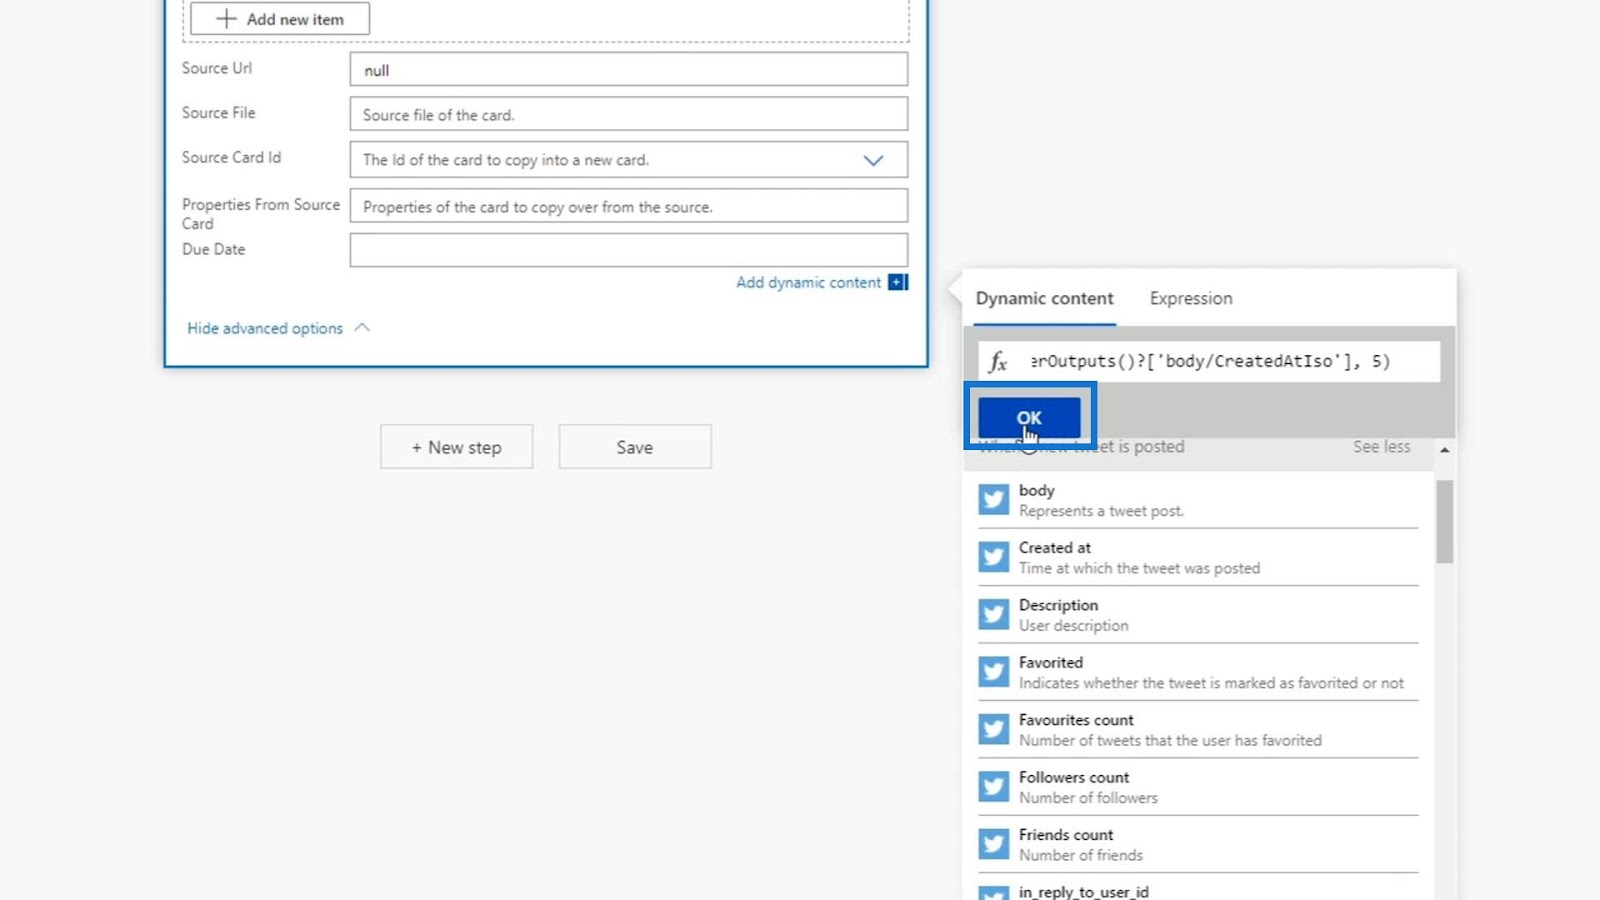Click the Source File input field
This screenshot has height=900, width=1600.
pyautogui.click(x=629, y=114)
